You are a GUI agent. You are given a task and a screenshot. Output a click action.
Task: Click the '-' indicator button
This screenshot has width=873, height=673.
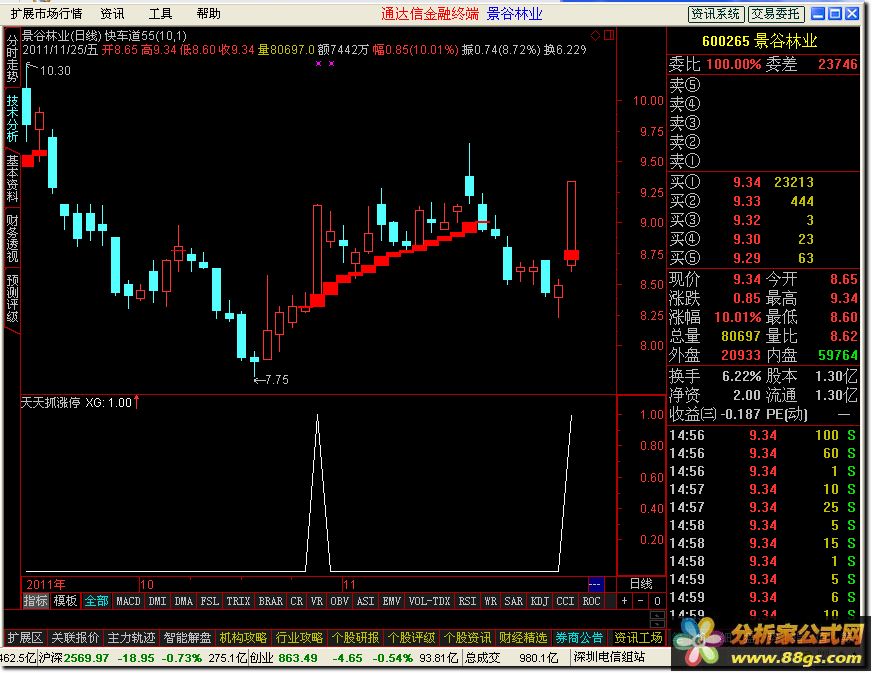click(641, 601)
